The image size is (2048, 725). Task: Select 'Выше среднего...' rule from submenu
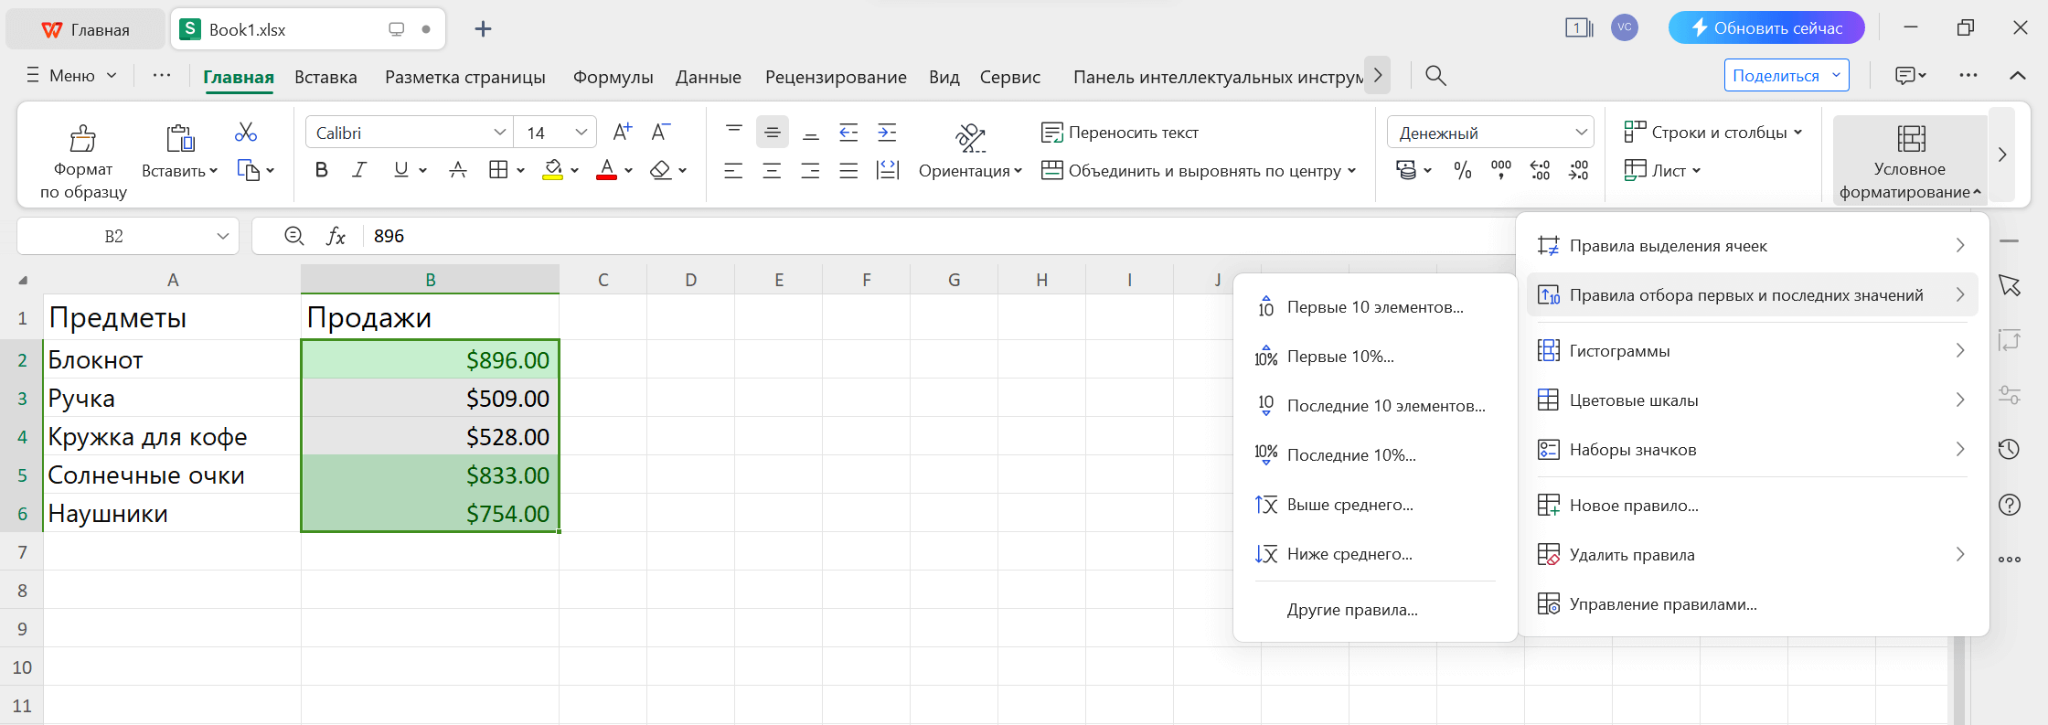[1349, 505]
